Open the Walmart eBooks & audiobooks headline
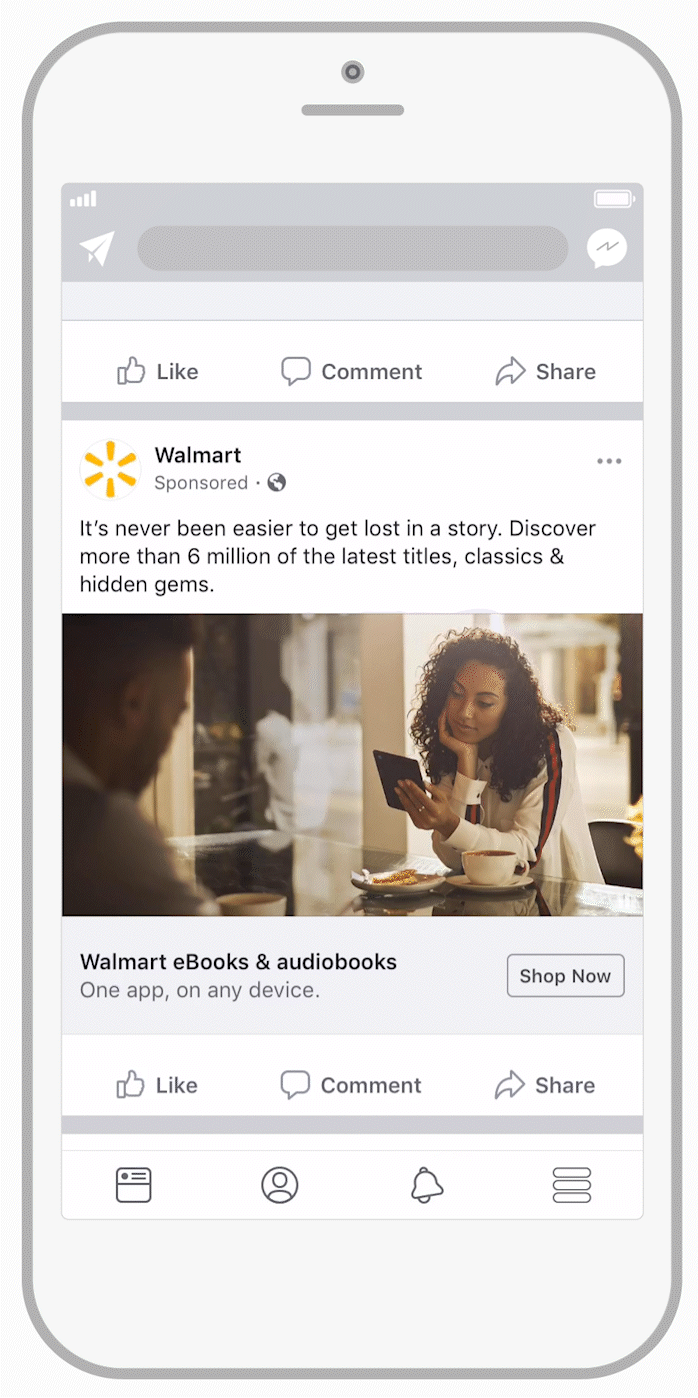Screen dimensions: 698x1398 pyautogui.click(x=238, y=962)
